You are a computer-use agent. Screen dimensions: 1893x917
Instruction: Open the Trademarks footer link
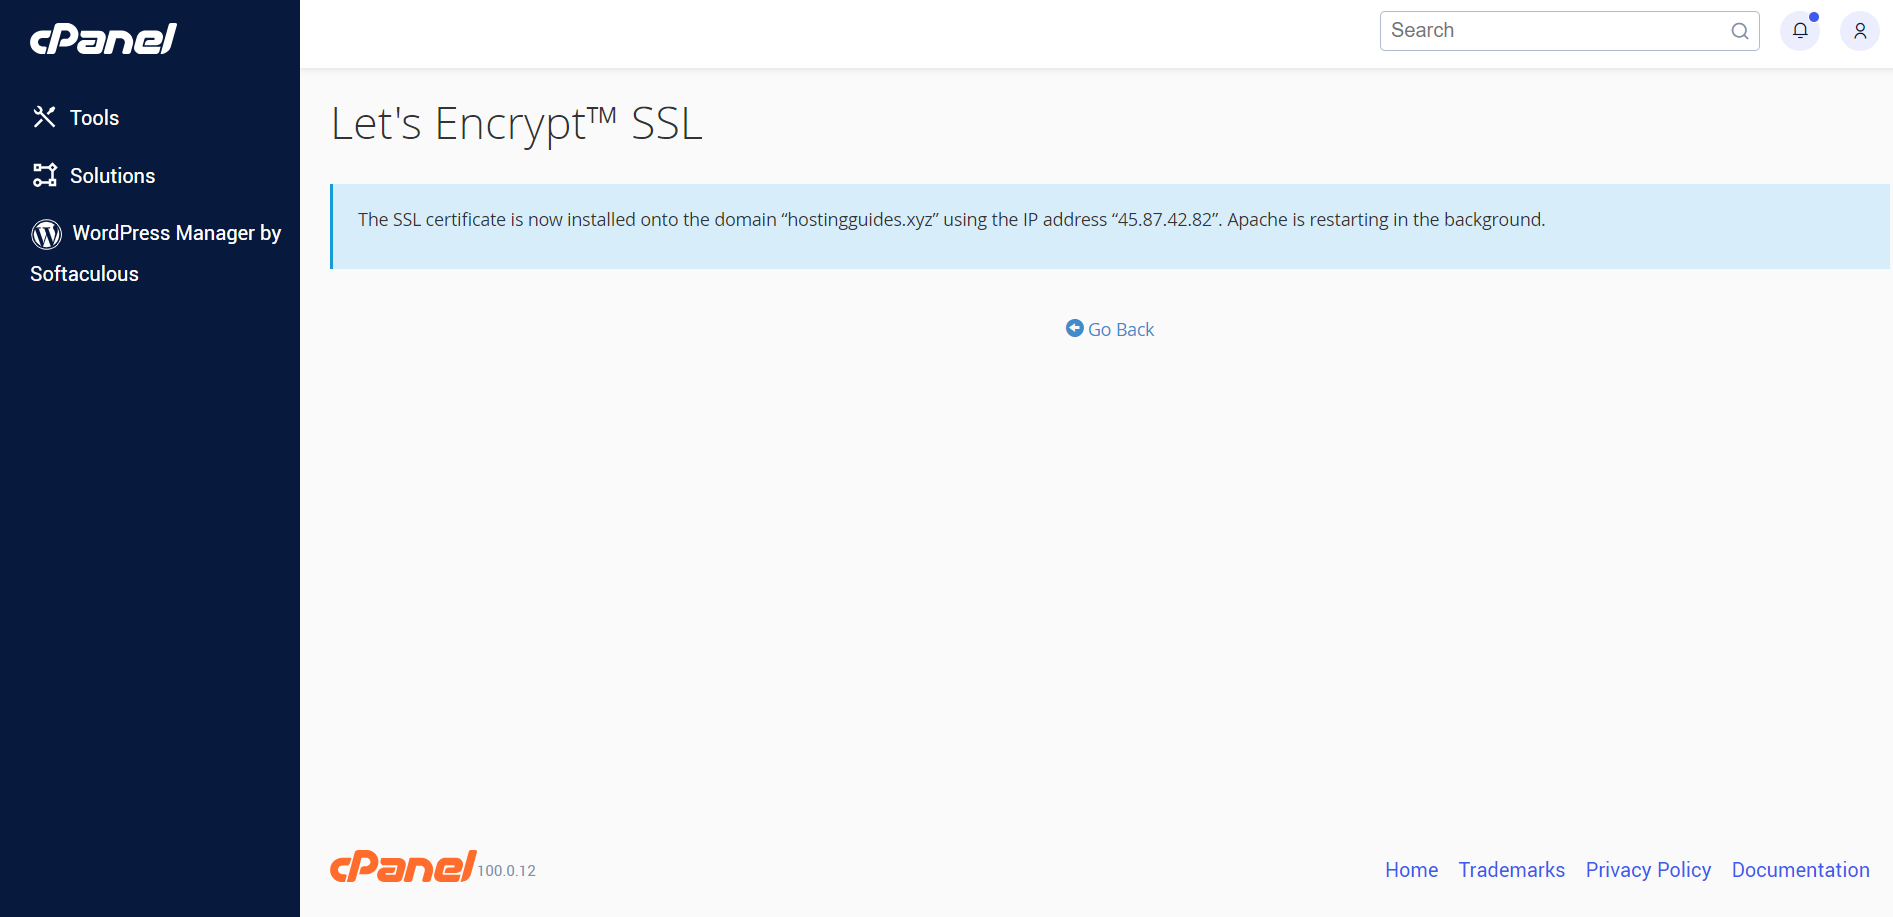1511,870
